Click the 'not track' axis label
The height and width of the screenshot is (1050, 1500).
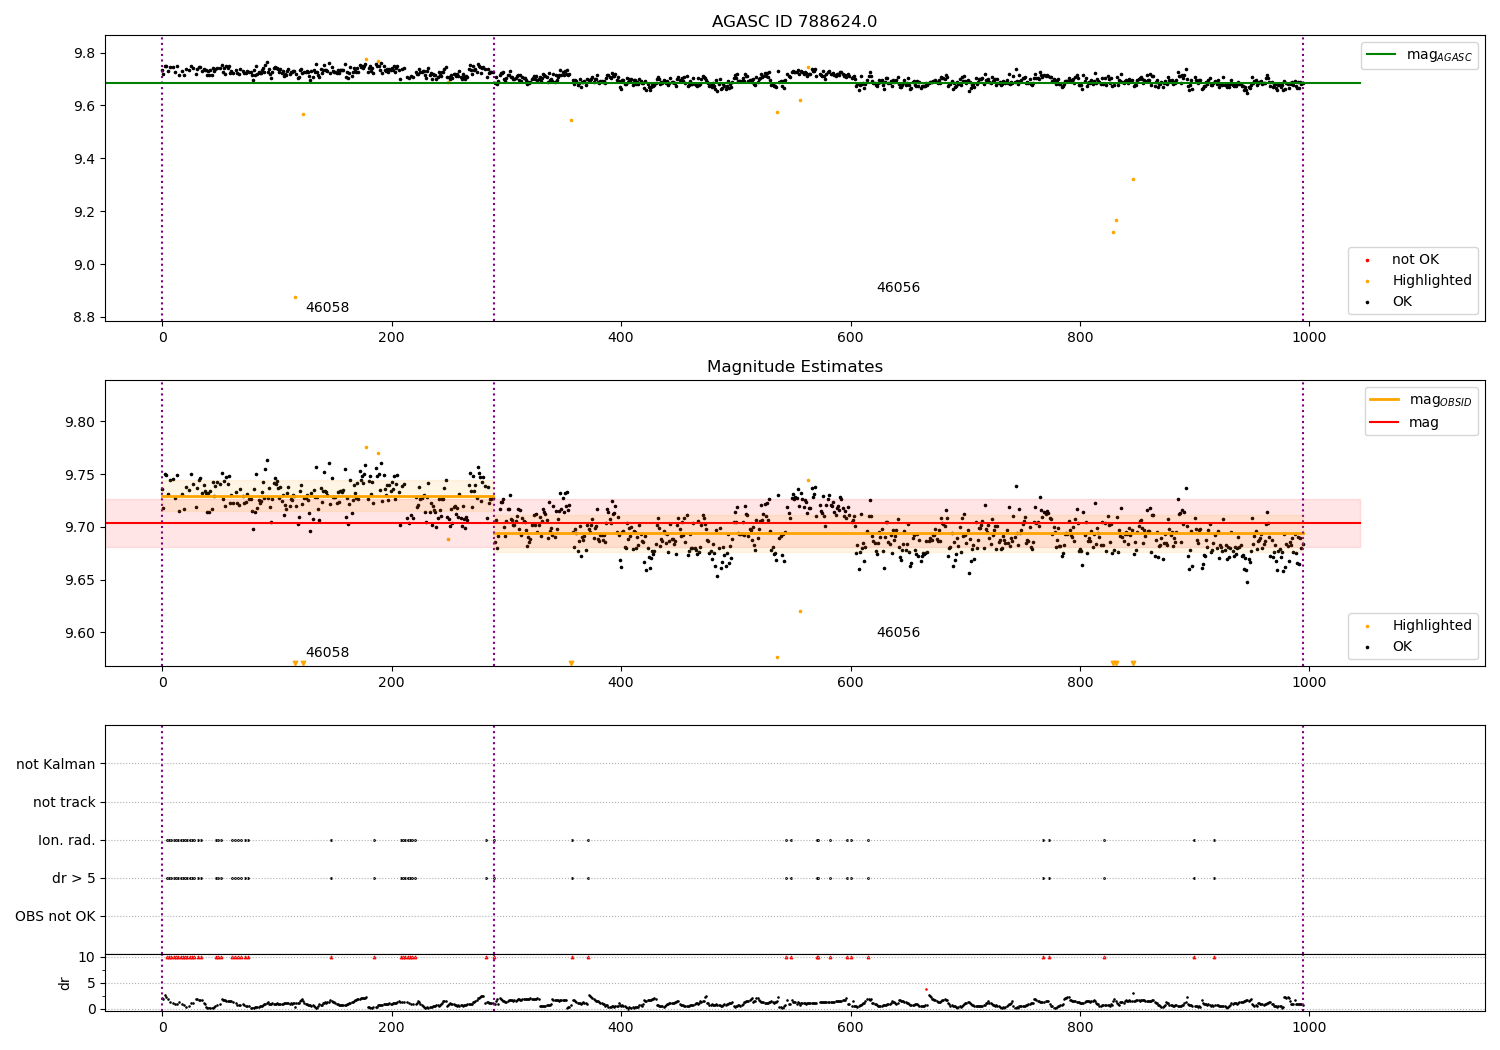[64, 802]
